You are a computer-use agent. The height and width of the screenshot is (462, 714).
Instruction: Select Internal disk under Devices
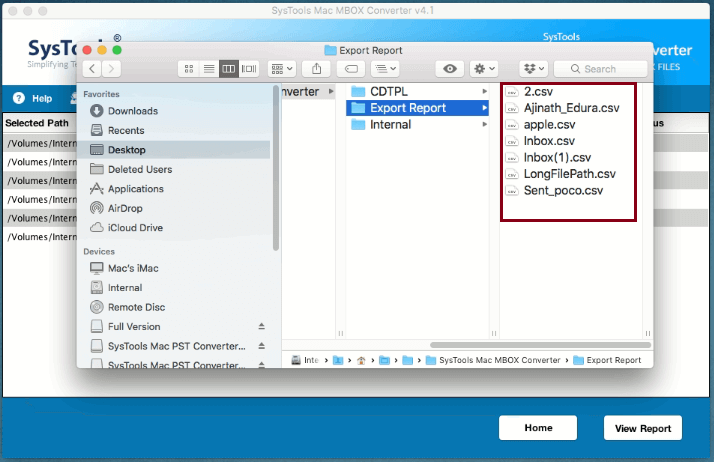pyautogui.click(x=116, y=288)
